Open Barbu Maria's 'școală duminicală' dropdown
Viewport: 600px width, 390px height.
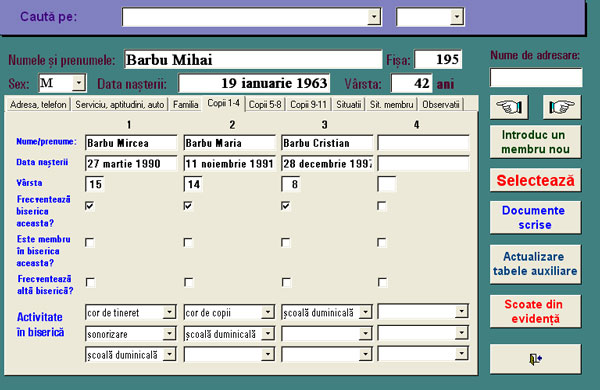pyautogui.click(x=268, y=333)
